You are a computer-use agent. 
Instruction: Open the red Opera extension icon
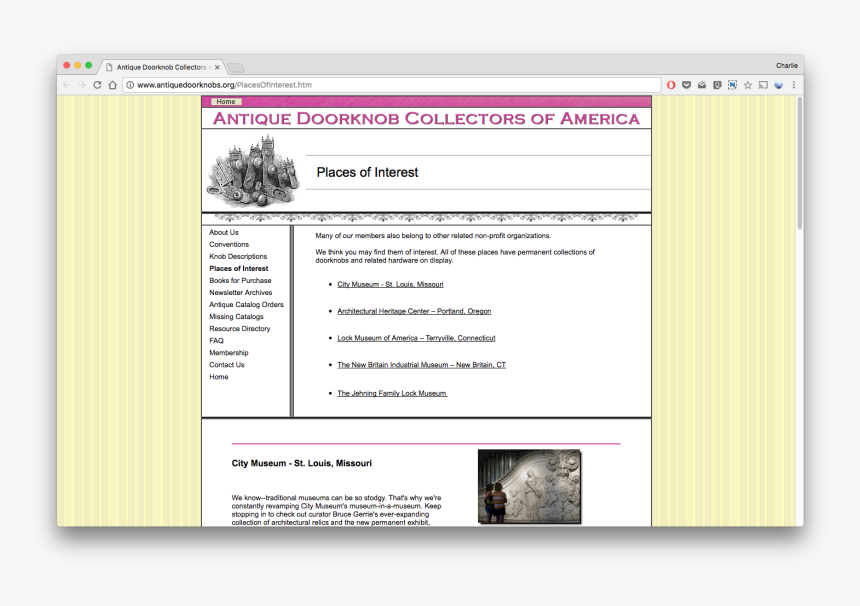coord(671,85)
